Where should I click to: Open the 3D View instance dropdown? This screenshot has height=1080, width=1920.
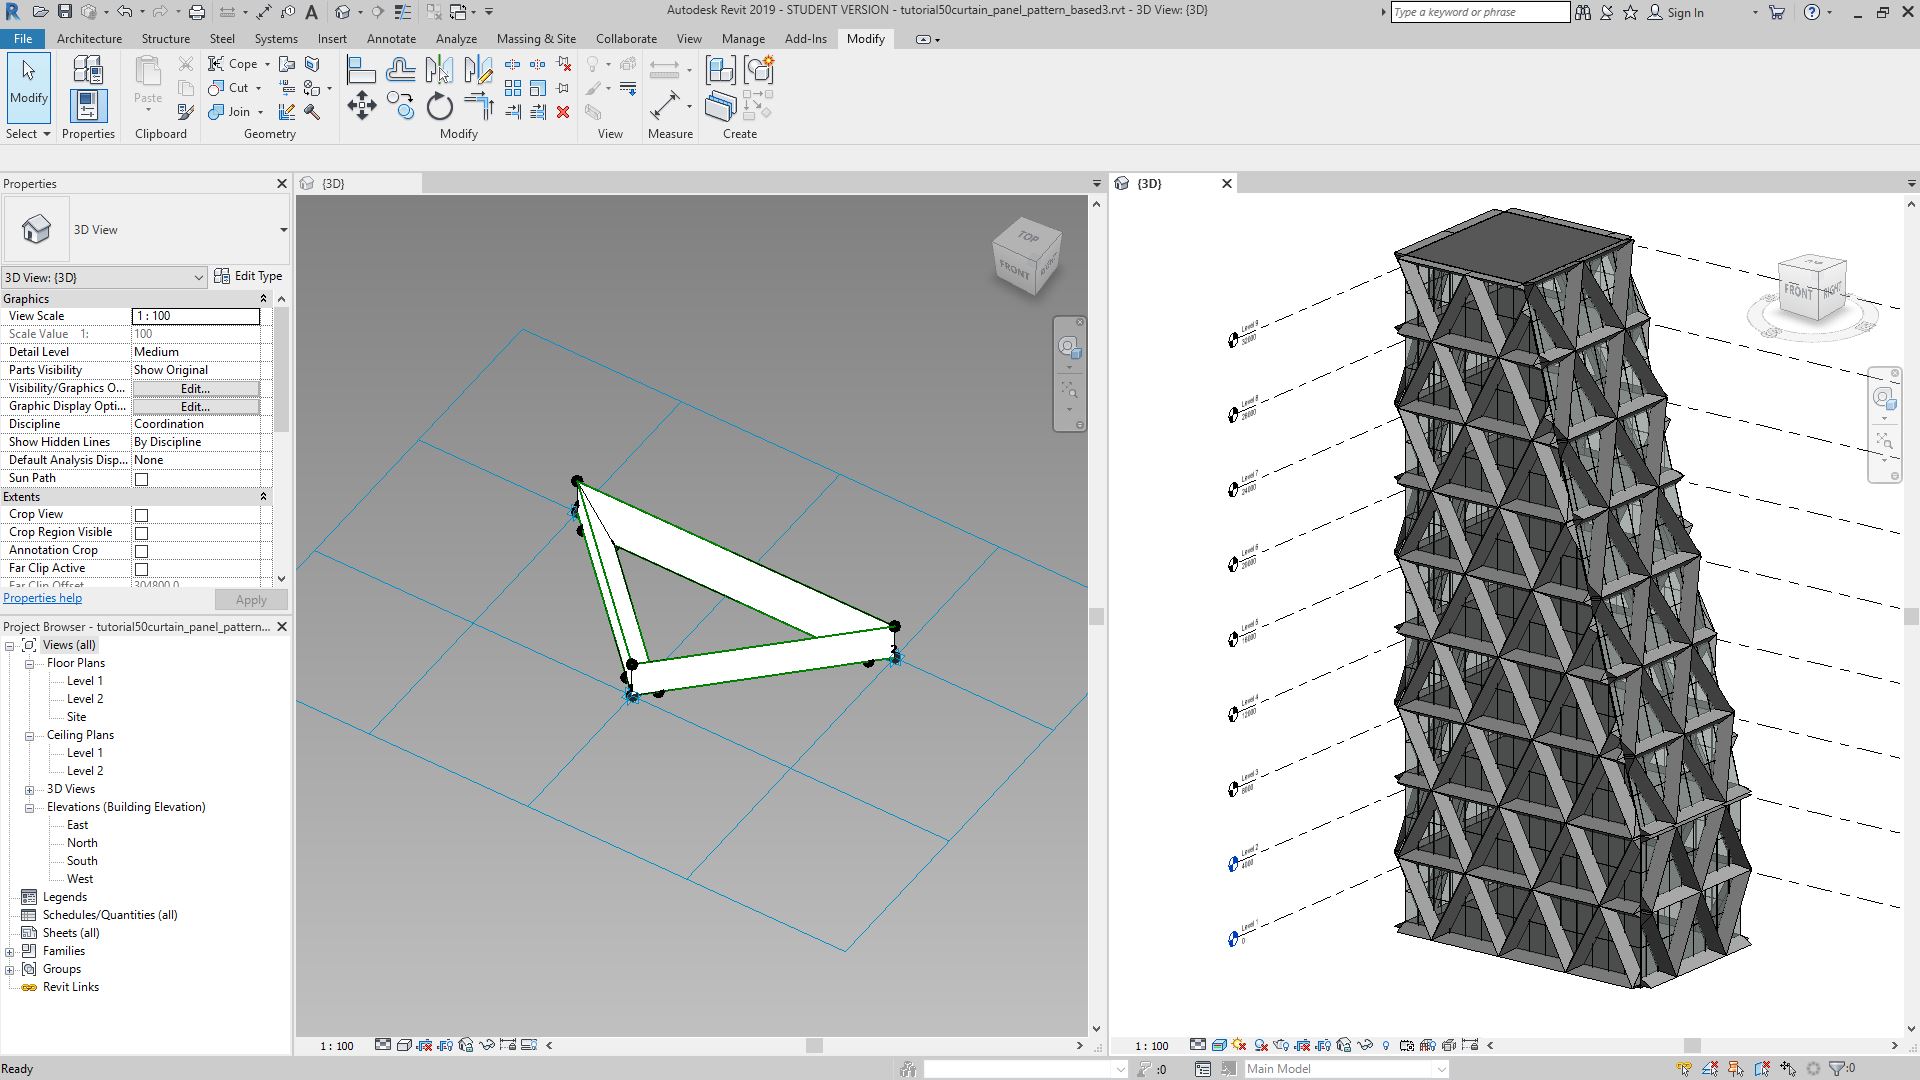click(198, 278)
